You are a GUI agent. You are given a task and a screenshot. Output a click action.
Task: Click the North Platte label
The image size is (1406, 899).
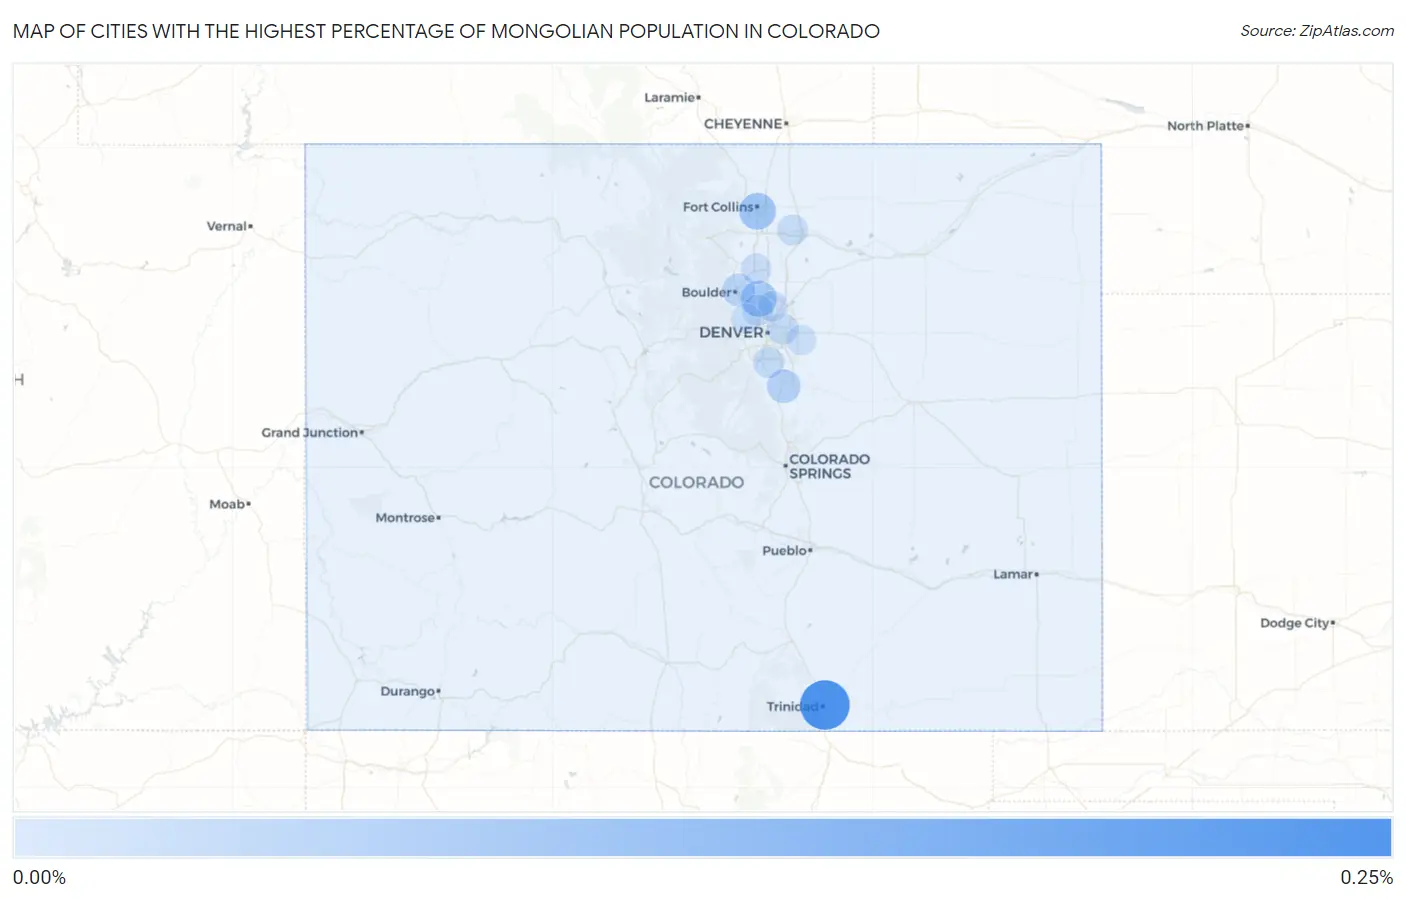click(1206, 125)
